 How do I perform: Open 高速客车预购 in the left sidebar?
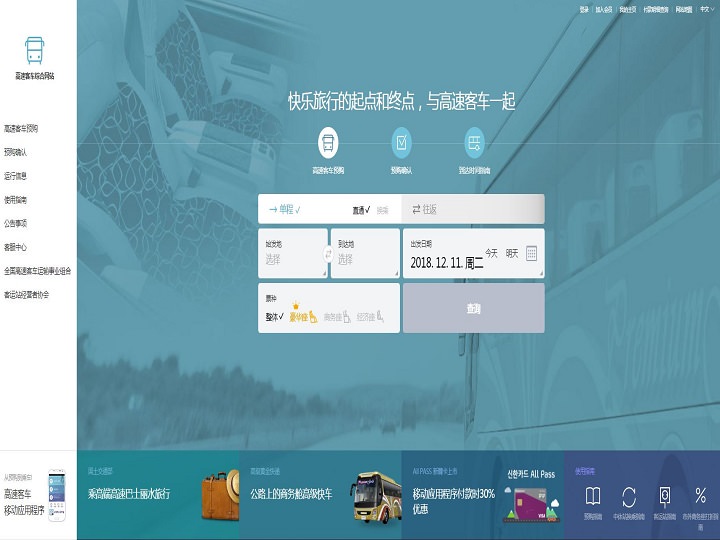coord(21,129)
